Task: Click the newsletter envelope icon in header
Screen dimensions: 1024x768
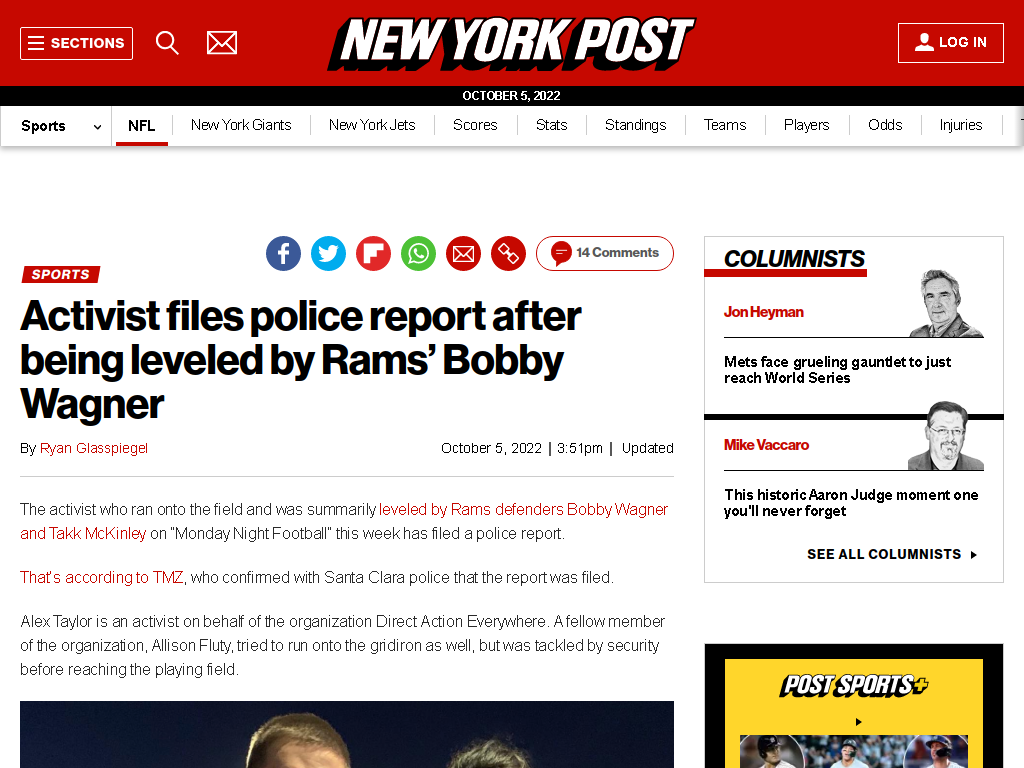Action: click(x=222, y=43)
